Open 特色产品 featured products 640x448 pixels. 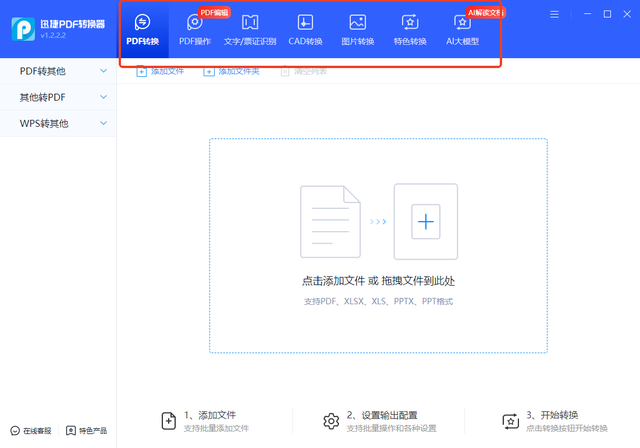coord(87,430)
